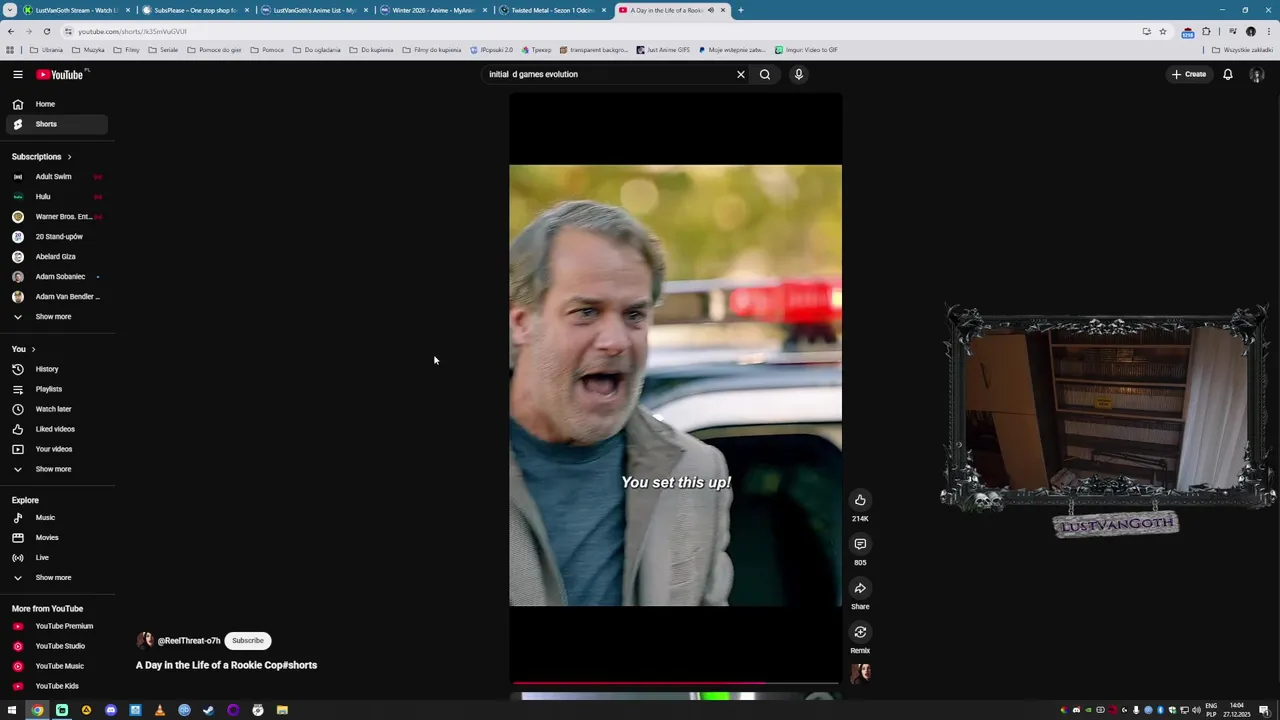Seek using the red video progress bar
The image size is (1280, 720).
pyautogui.click(x=675, y=683)
